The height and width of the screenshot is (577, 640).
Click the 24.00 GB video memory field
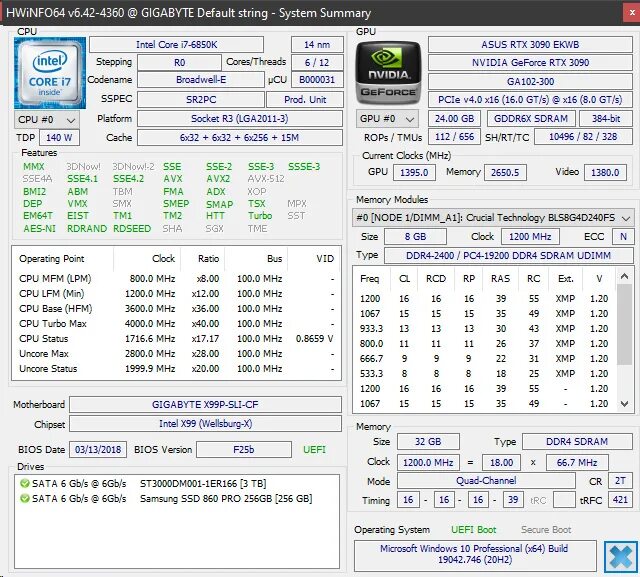pos(454,119)
